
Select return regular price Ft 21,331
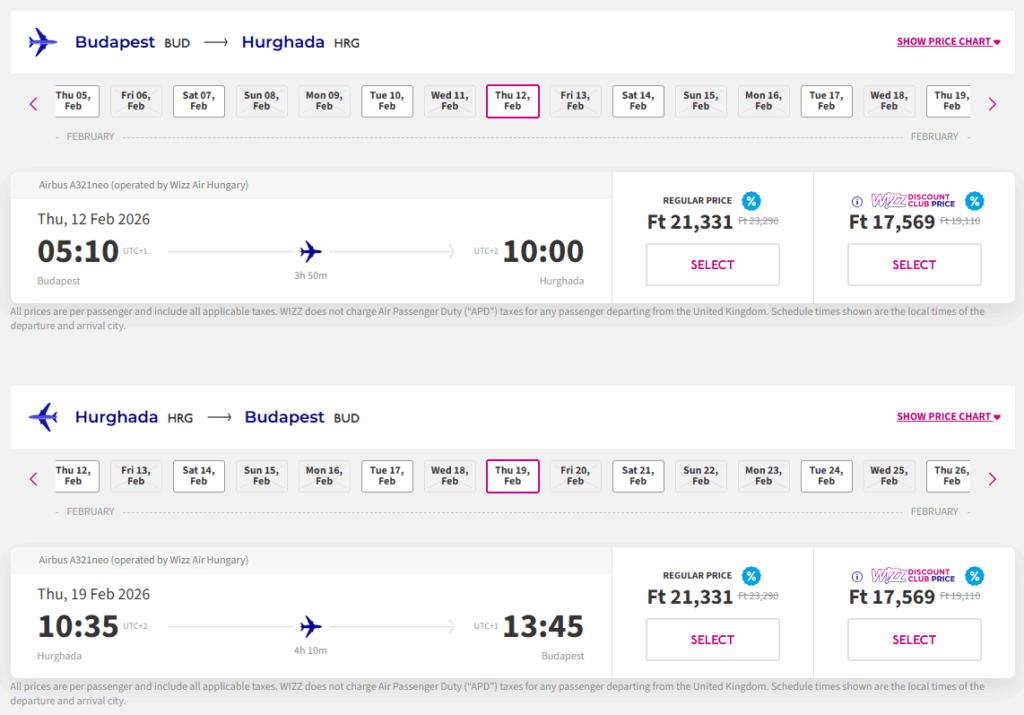click(712, 640)
